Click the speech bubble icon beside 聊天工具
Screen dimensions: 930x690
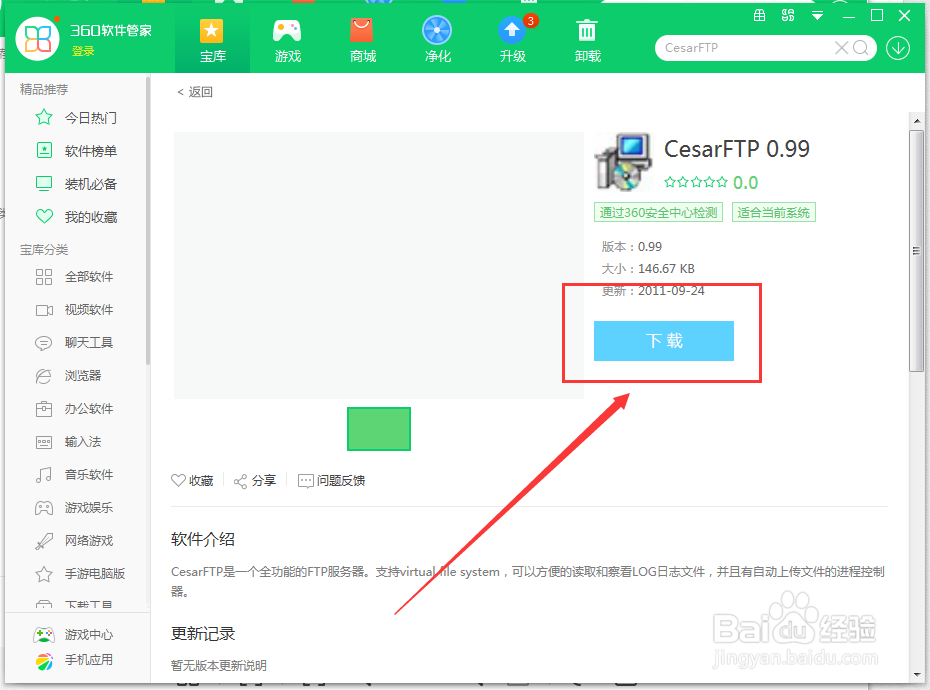(x=44, y=343)
